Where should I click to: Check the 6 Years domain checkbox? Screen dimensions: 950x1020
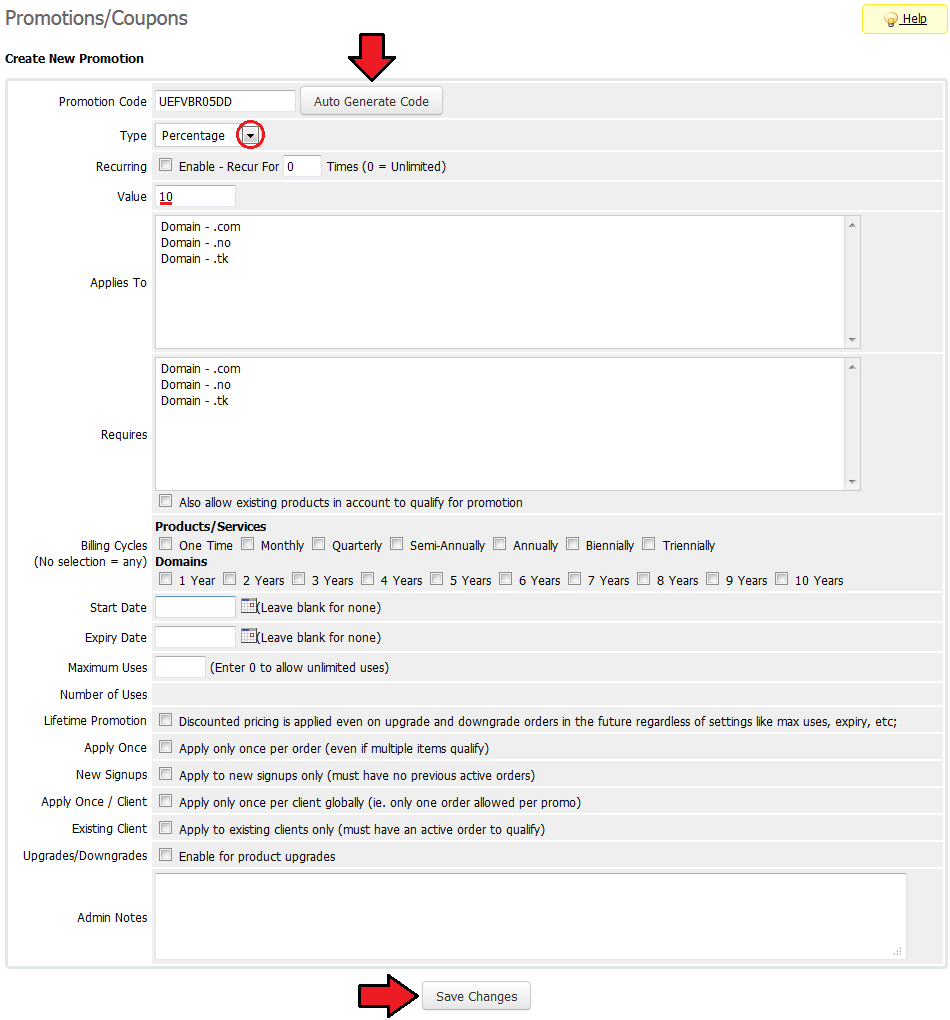506,579
